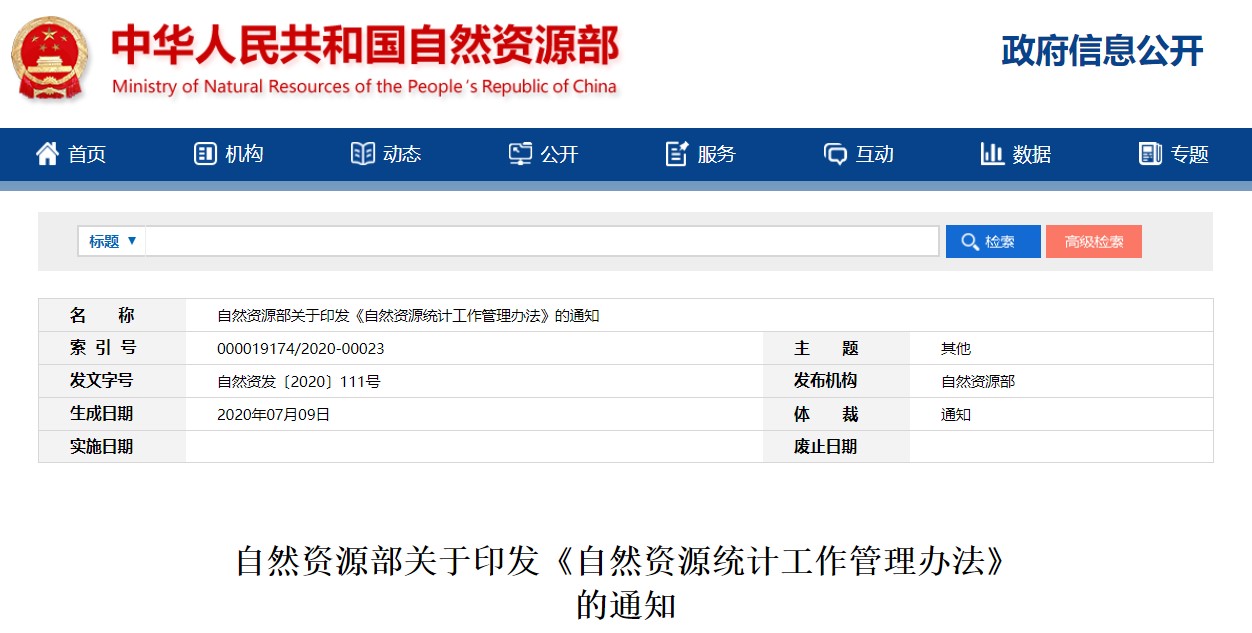Select the 服务 navigation label
Image resolution: width=1252 pixels, height=633 pixels.
point(717,154)
